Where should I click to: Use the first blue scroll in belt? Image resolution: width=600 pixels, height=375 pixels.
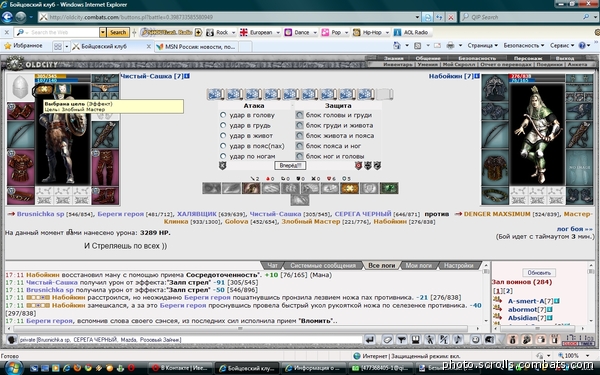point(215,94)
